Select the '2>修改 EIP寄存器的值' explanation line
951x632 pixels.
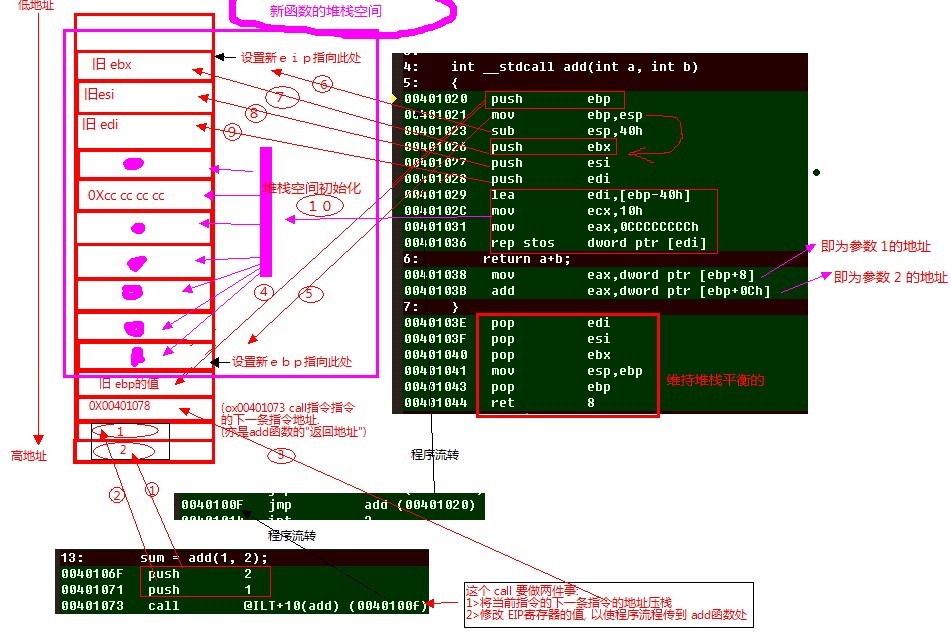point(607,614)
